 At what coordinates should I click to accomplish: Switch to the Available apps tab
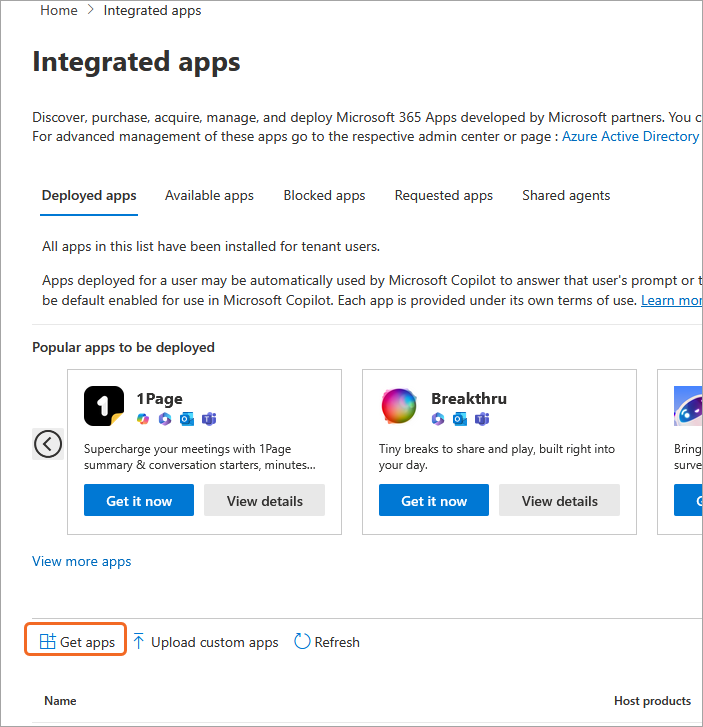[x=209, y=196]
